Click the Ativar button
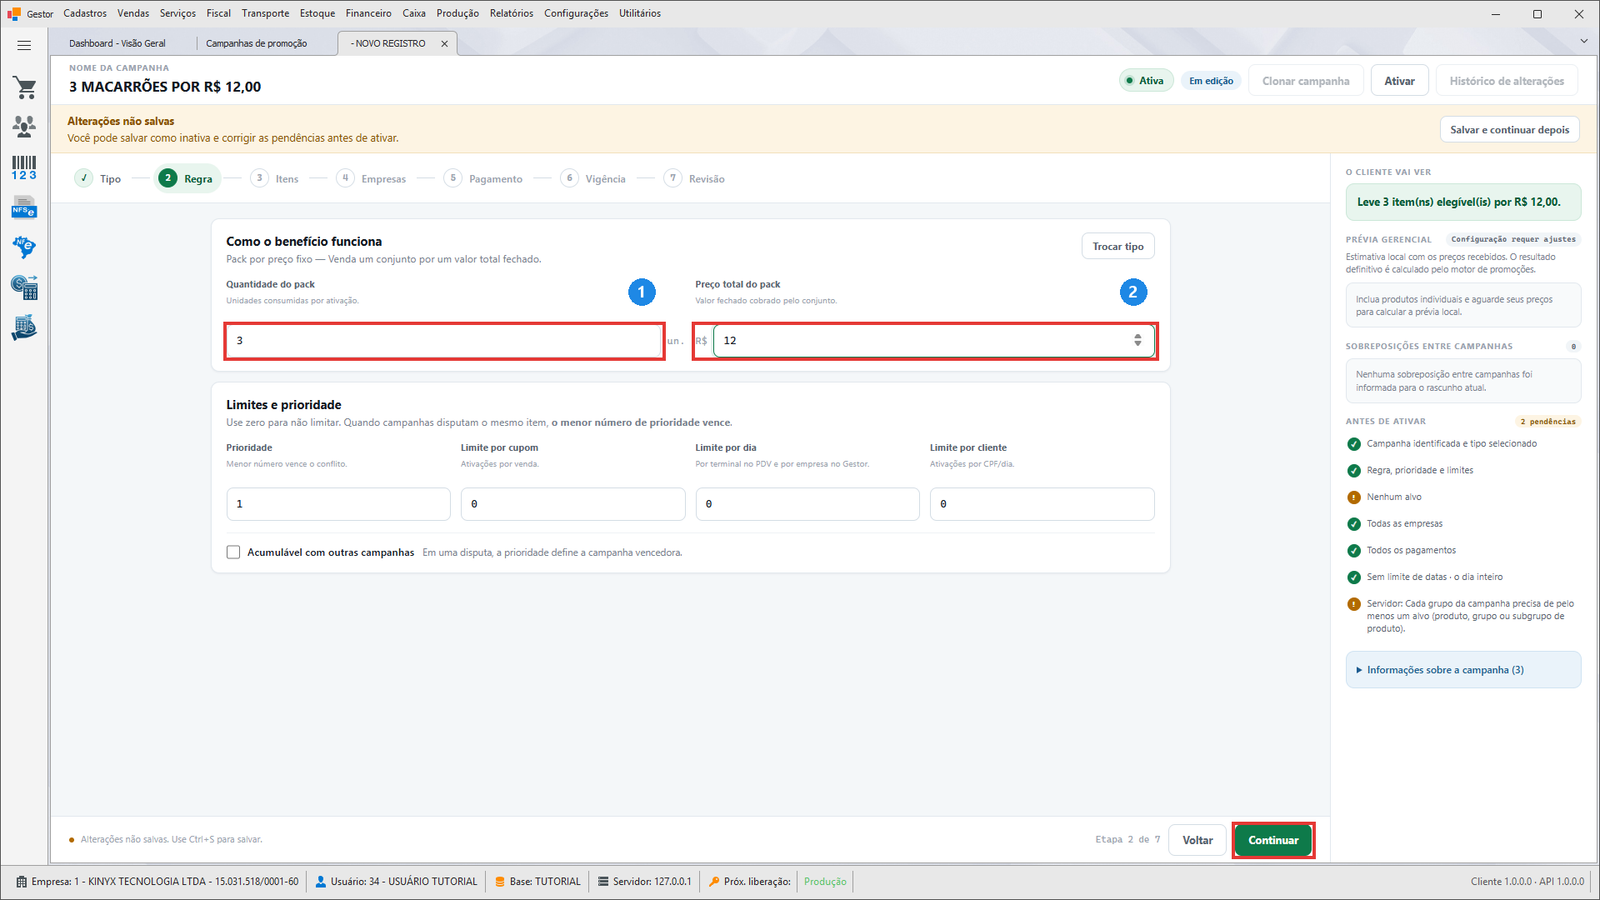The width and height of the screenshot is (1600, 900). click(x=1400, y=81)
